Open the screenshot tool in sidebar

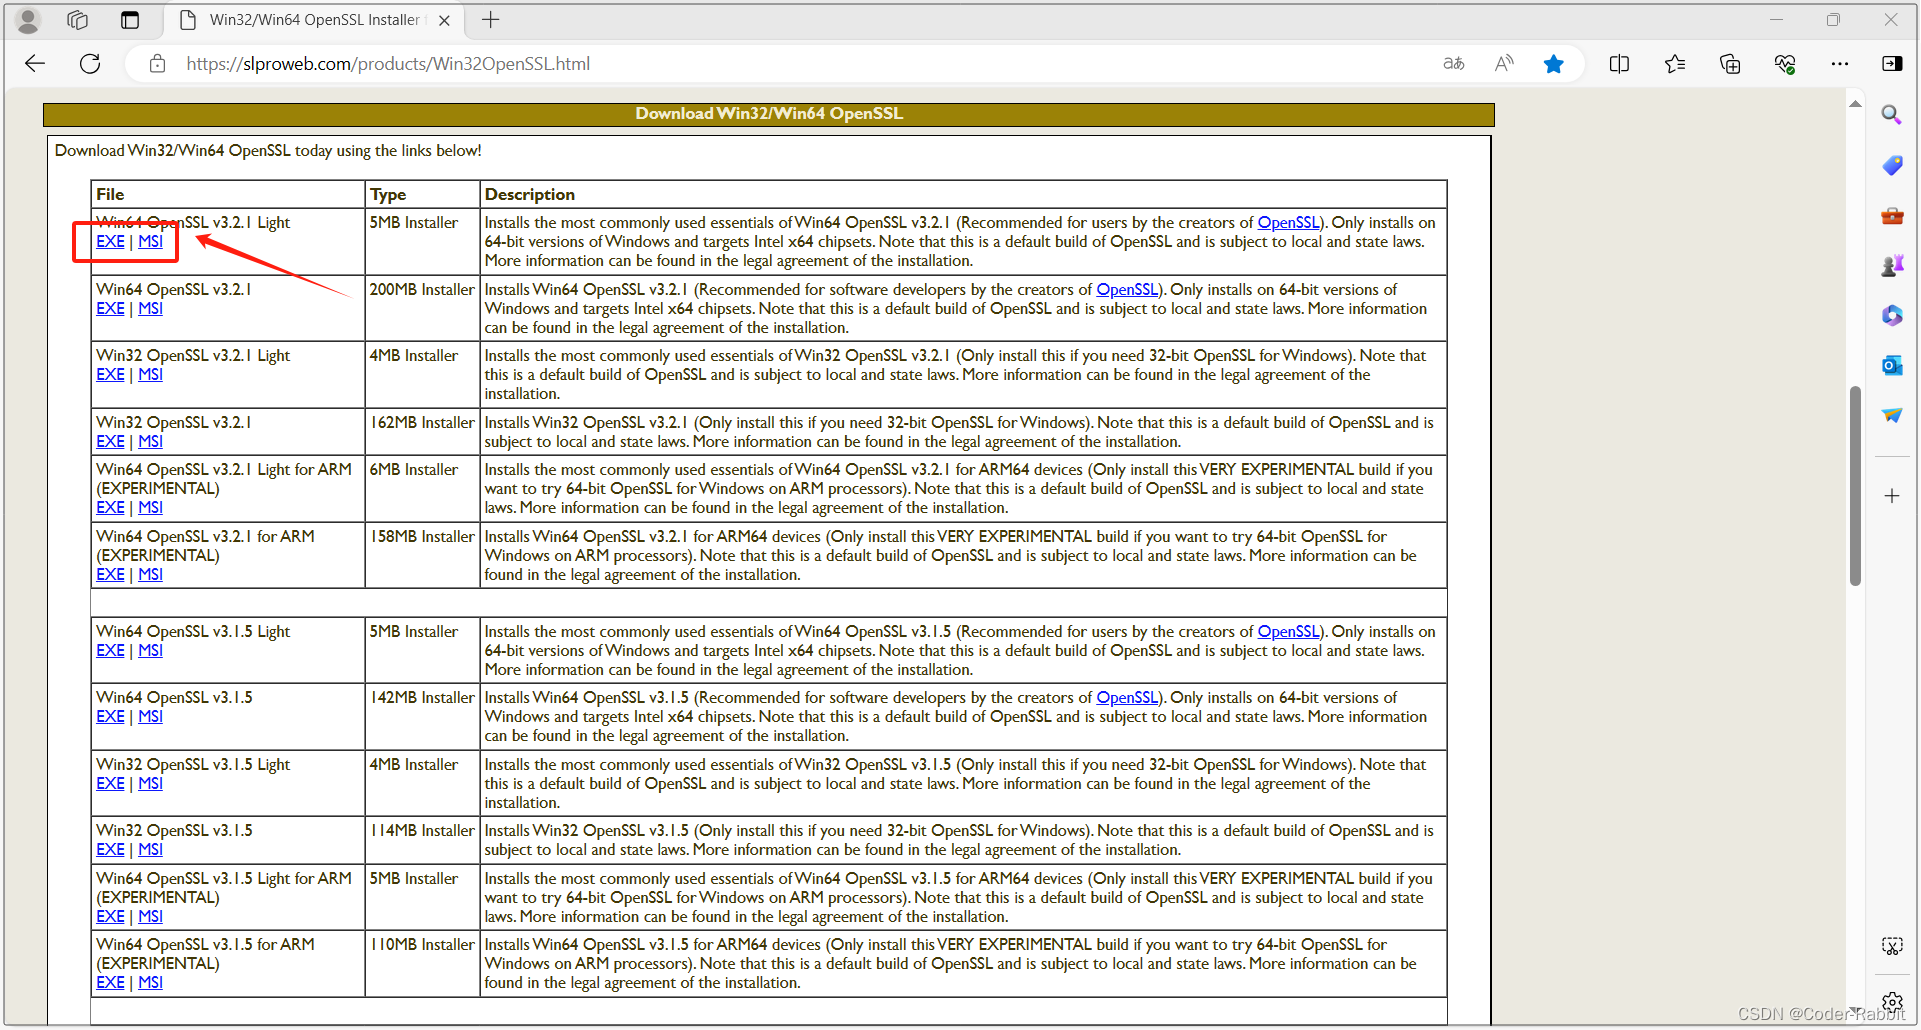point(1891,946)
